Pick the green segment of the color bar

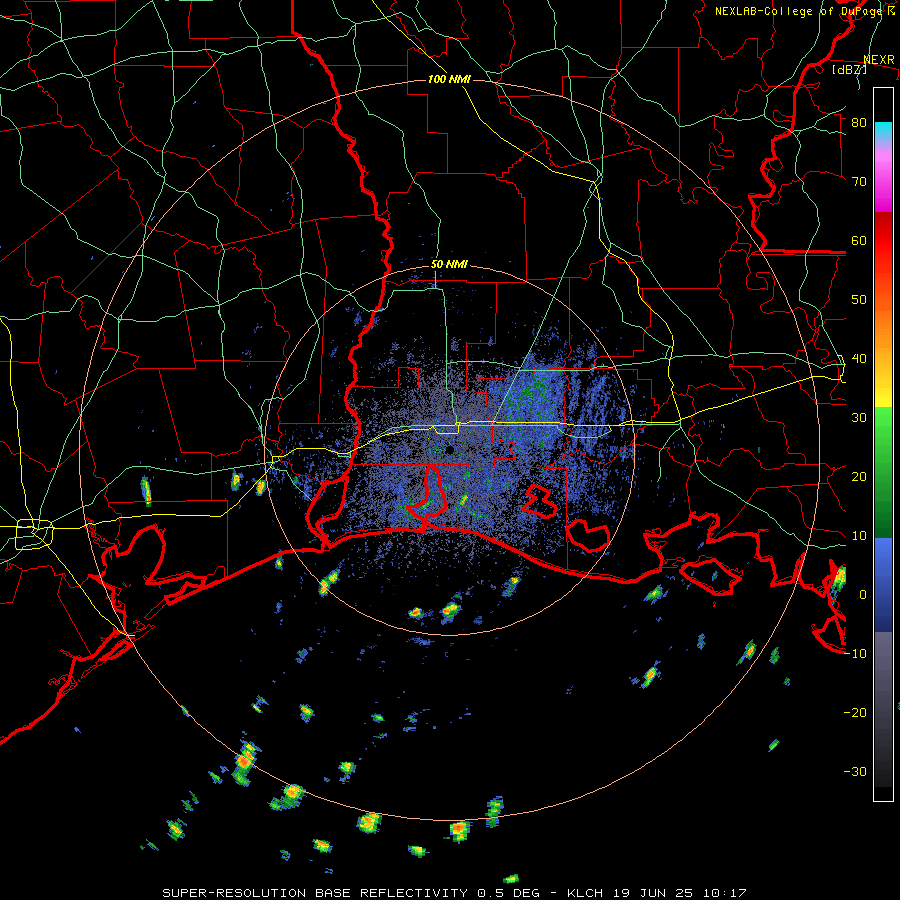click(883, 472)
